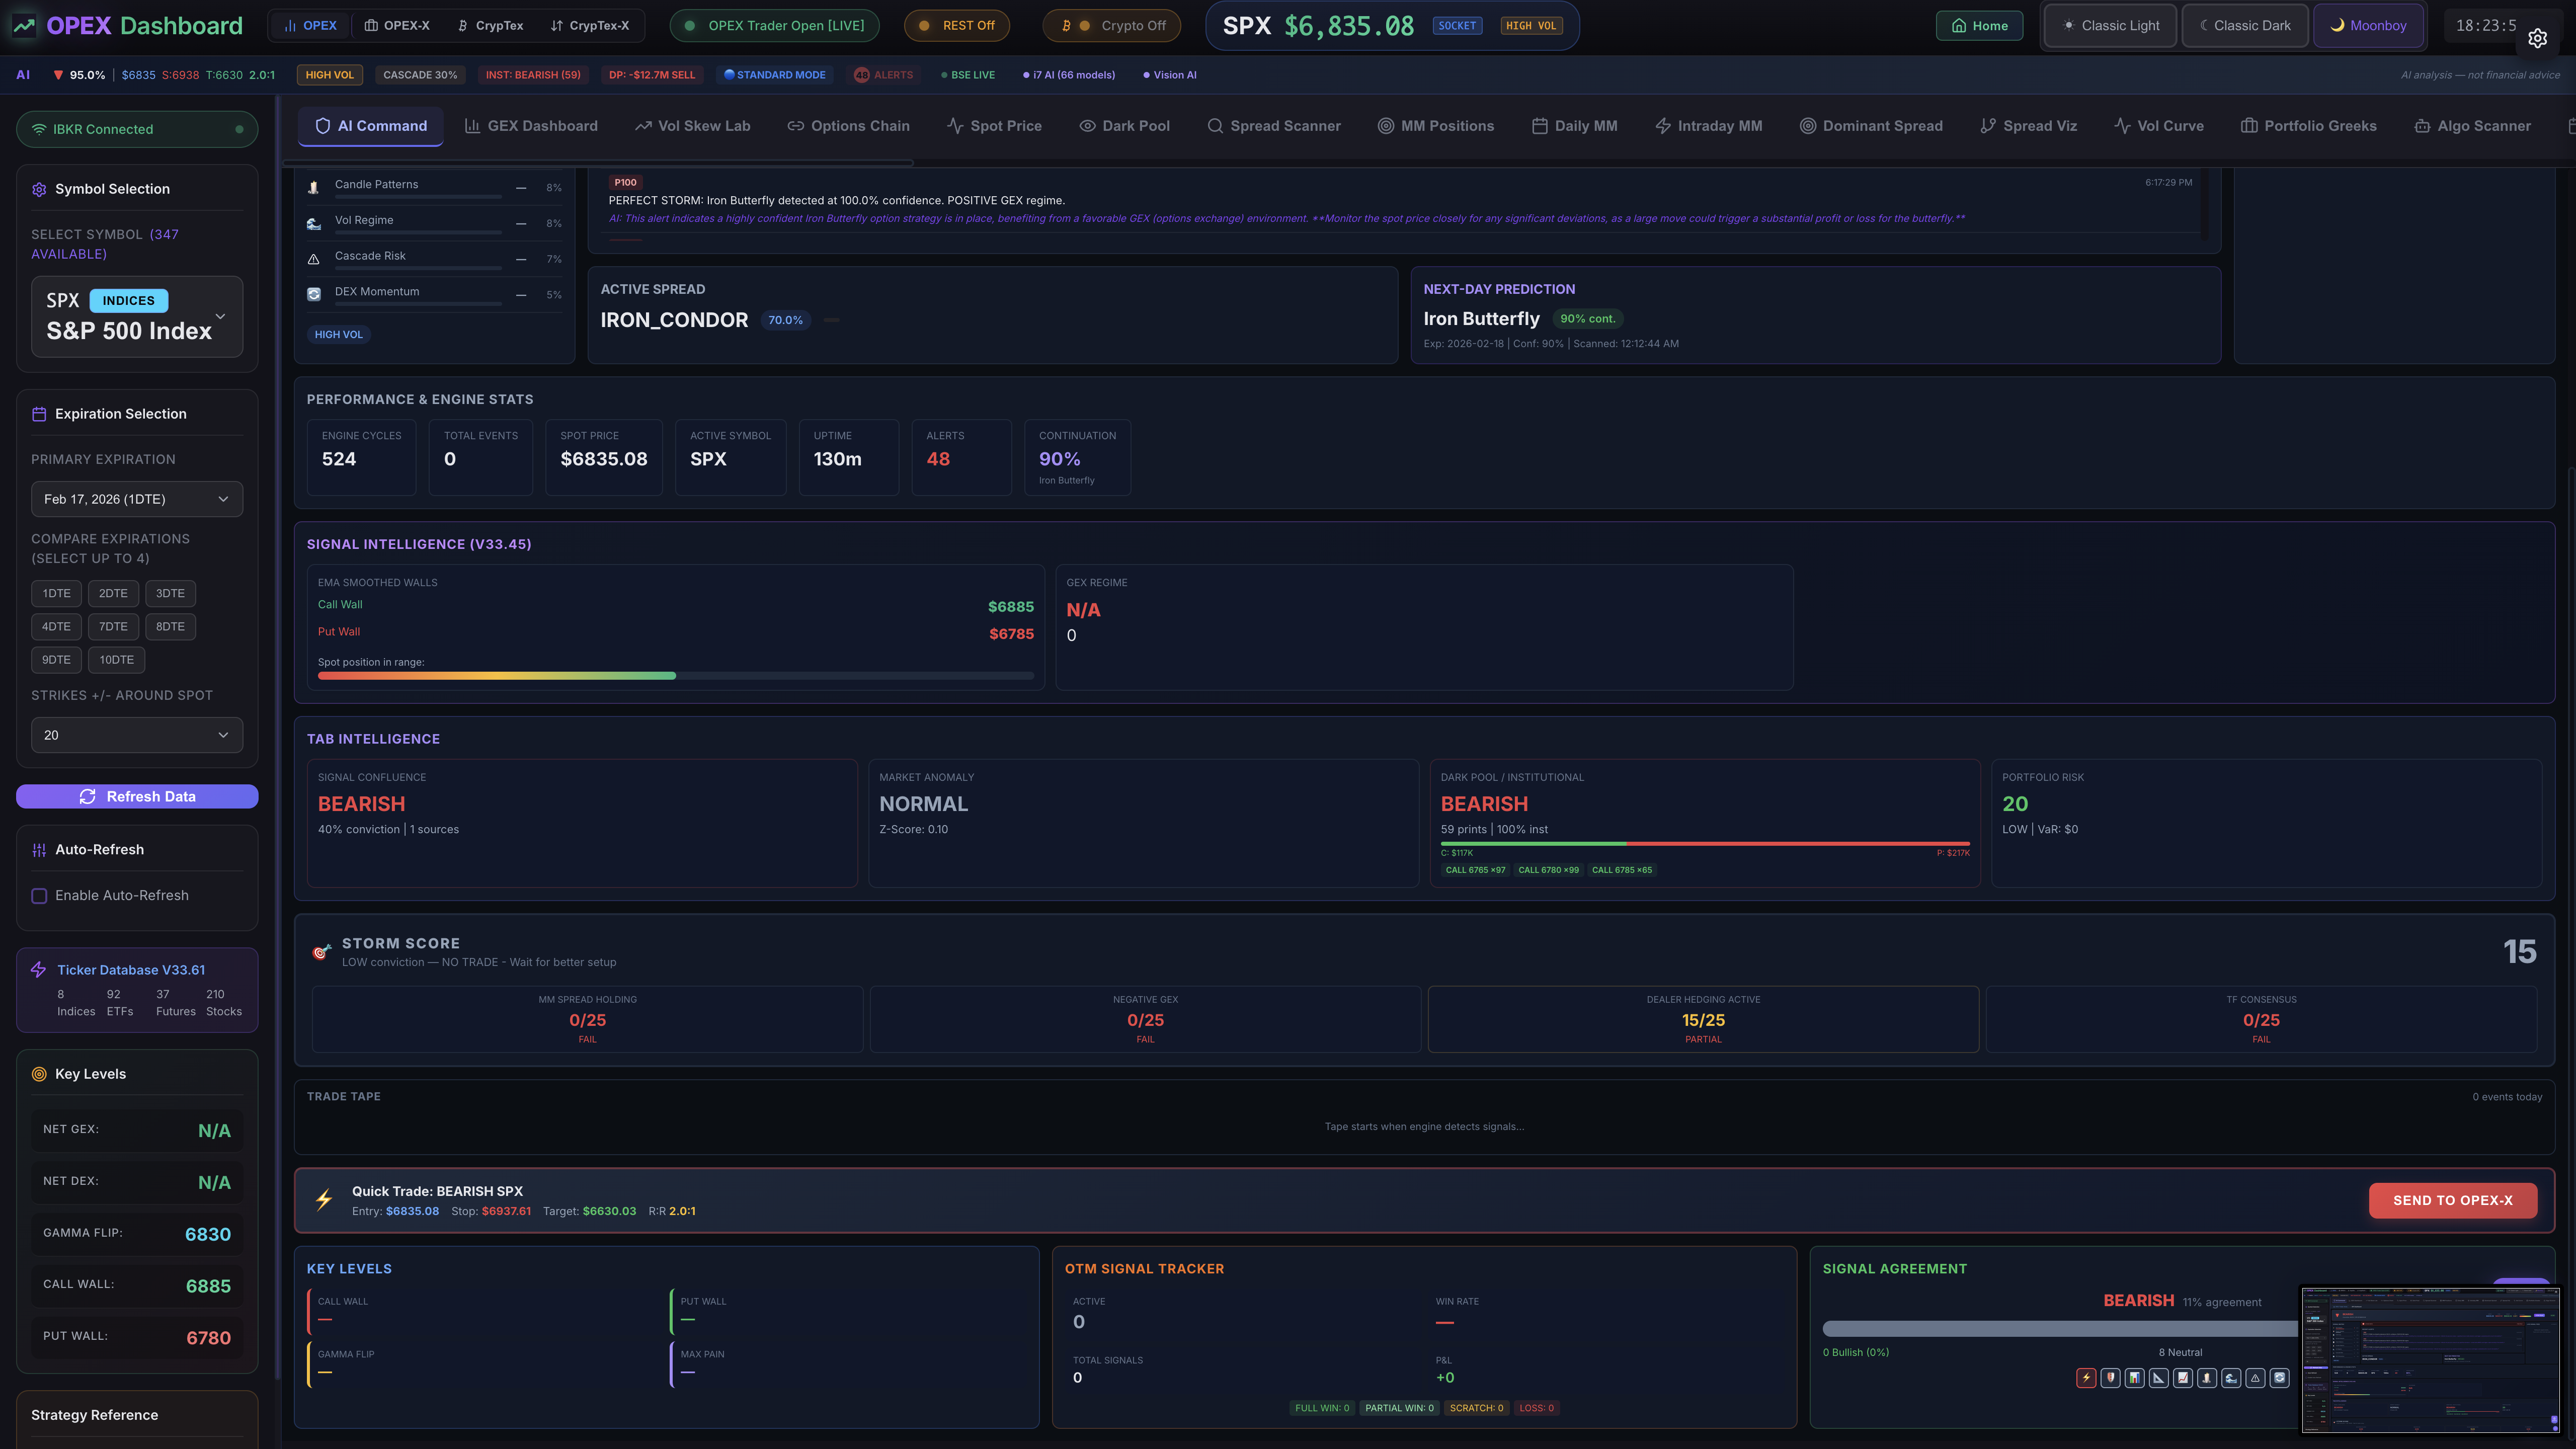Click the spot position range bar
The image size is (2576, 1449).
pos(675,676)
